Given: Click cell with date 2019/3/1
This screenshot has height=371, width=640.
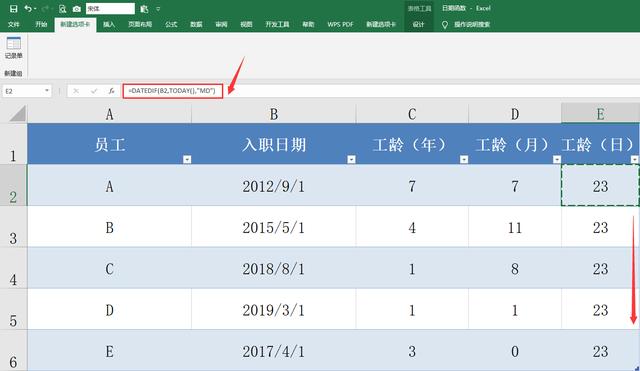Looking at the screenshot, I should pos(273,309).
